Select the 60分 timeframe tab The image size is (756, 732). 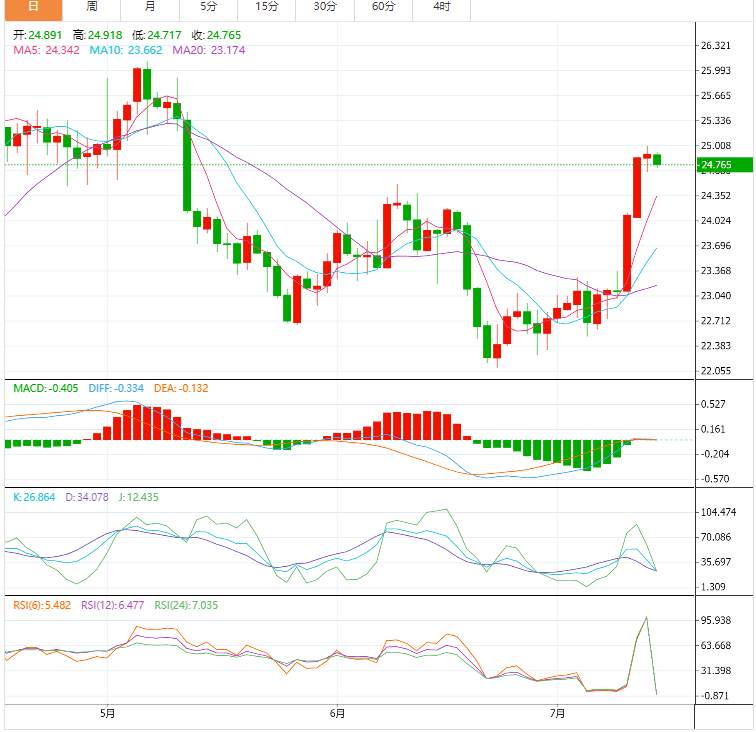coord(383,7)
